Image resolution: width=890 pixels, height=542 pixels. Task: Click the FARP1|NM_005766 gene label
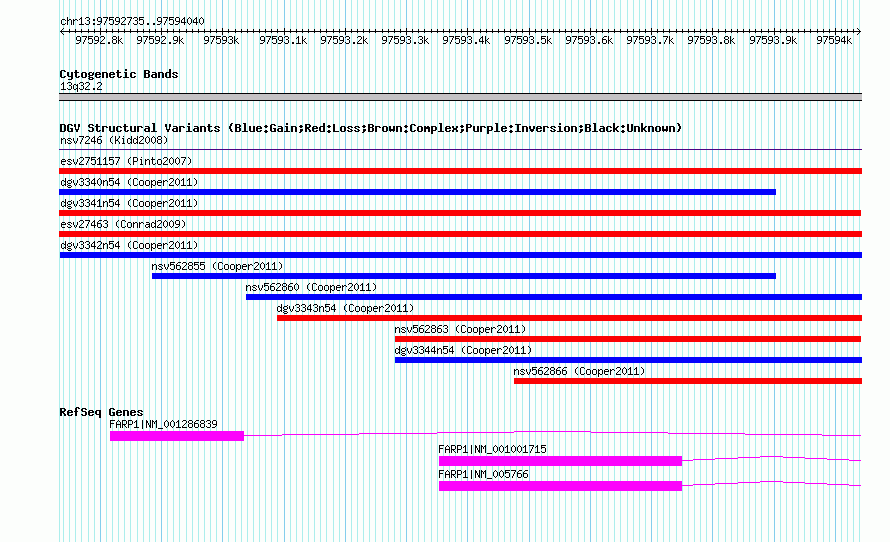pyautogui.click(x=483, y=474)
